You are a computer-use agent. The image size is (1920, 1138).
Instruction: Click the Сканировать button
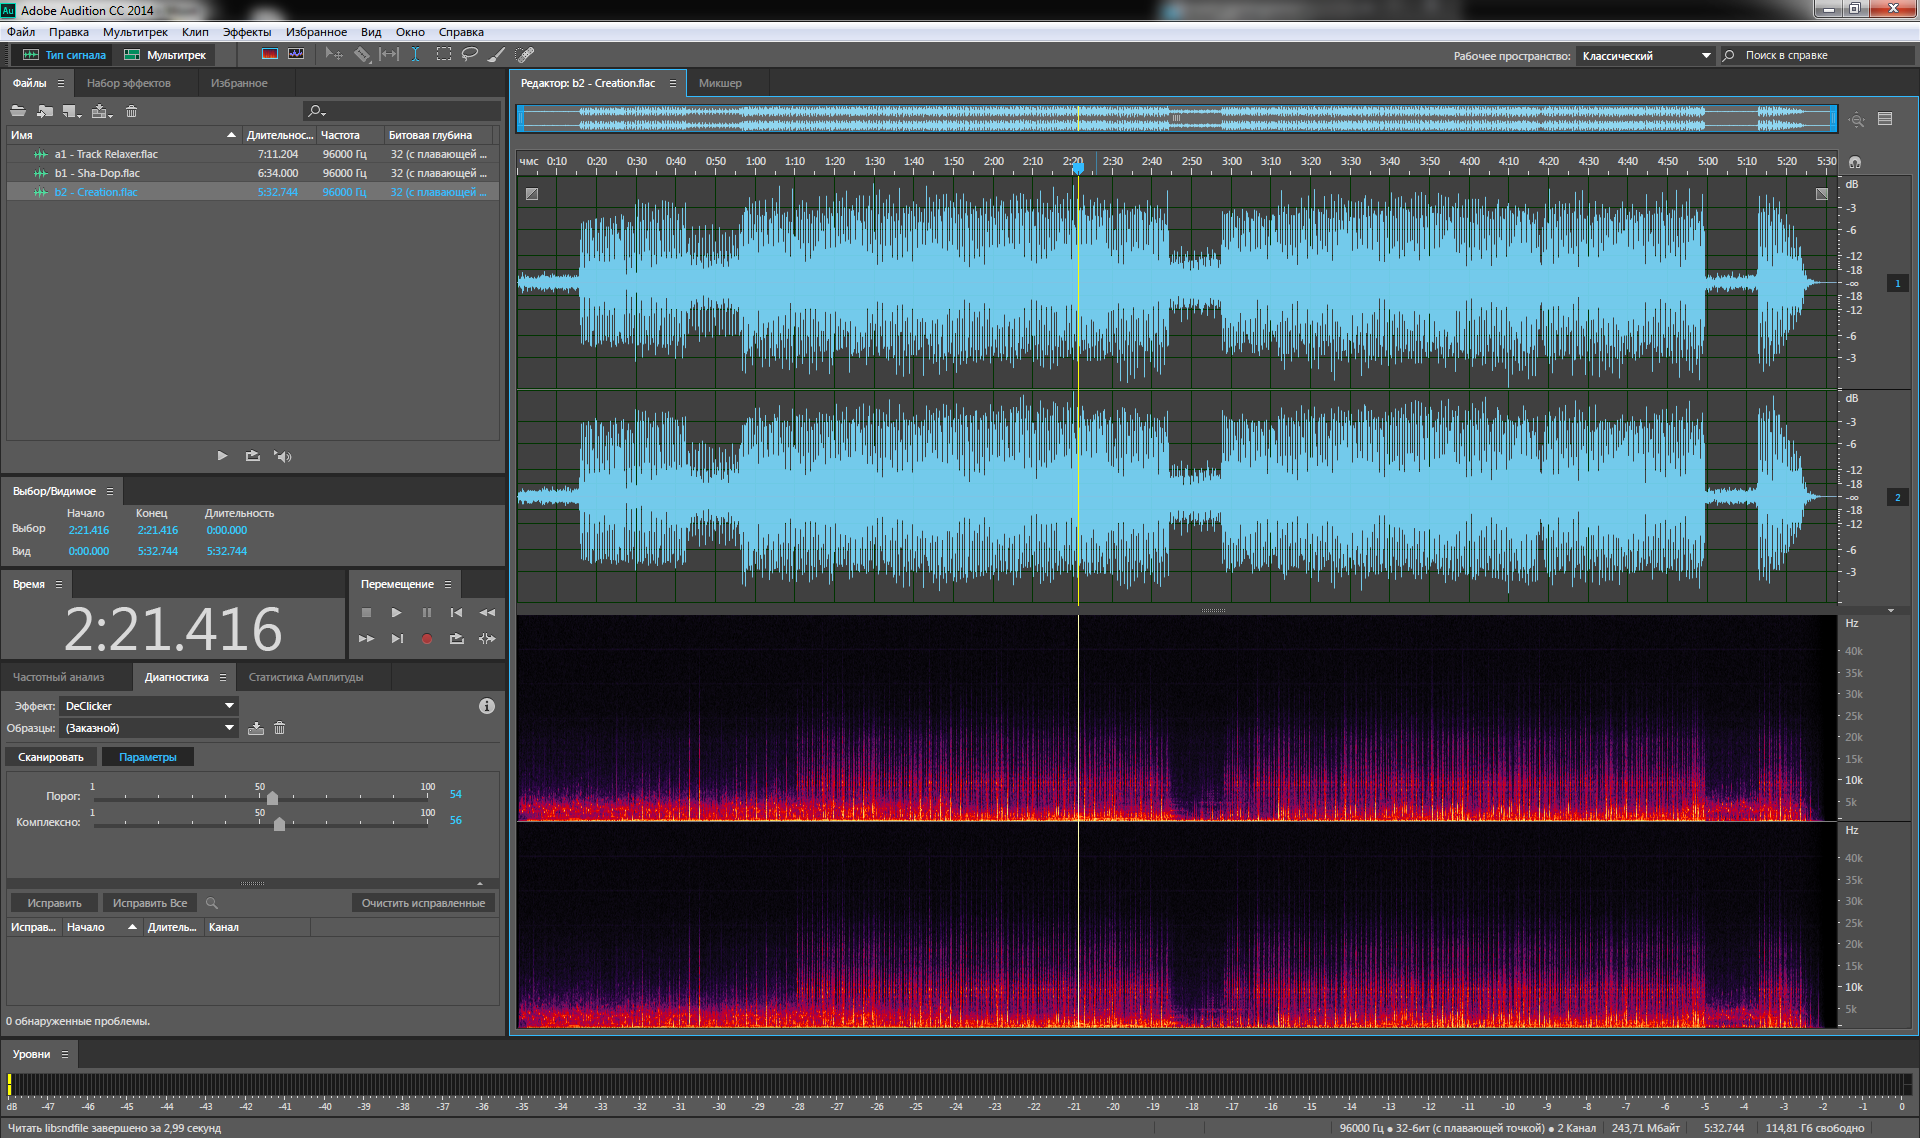[51, 757]
